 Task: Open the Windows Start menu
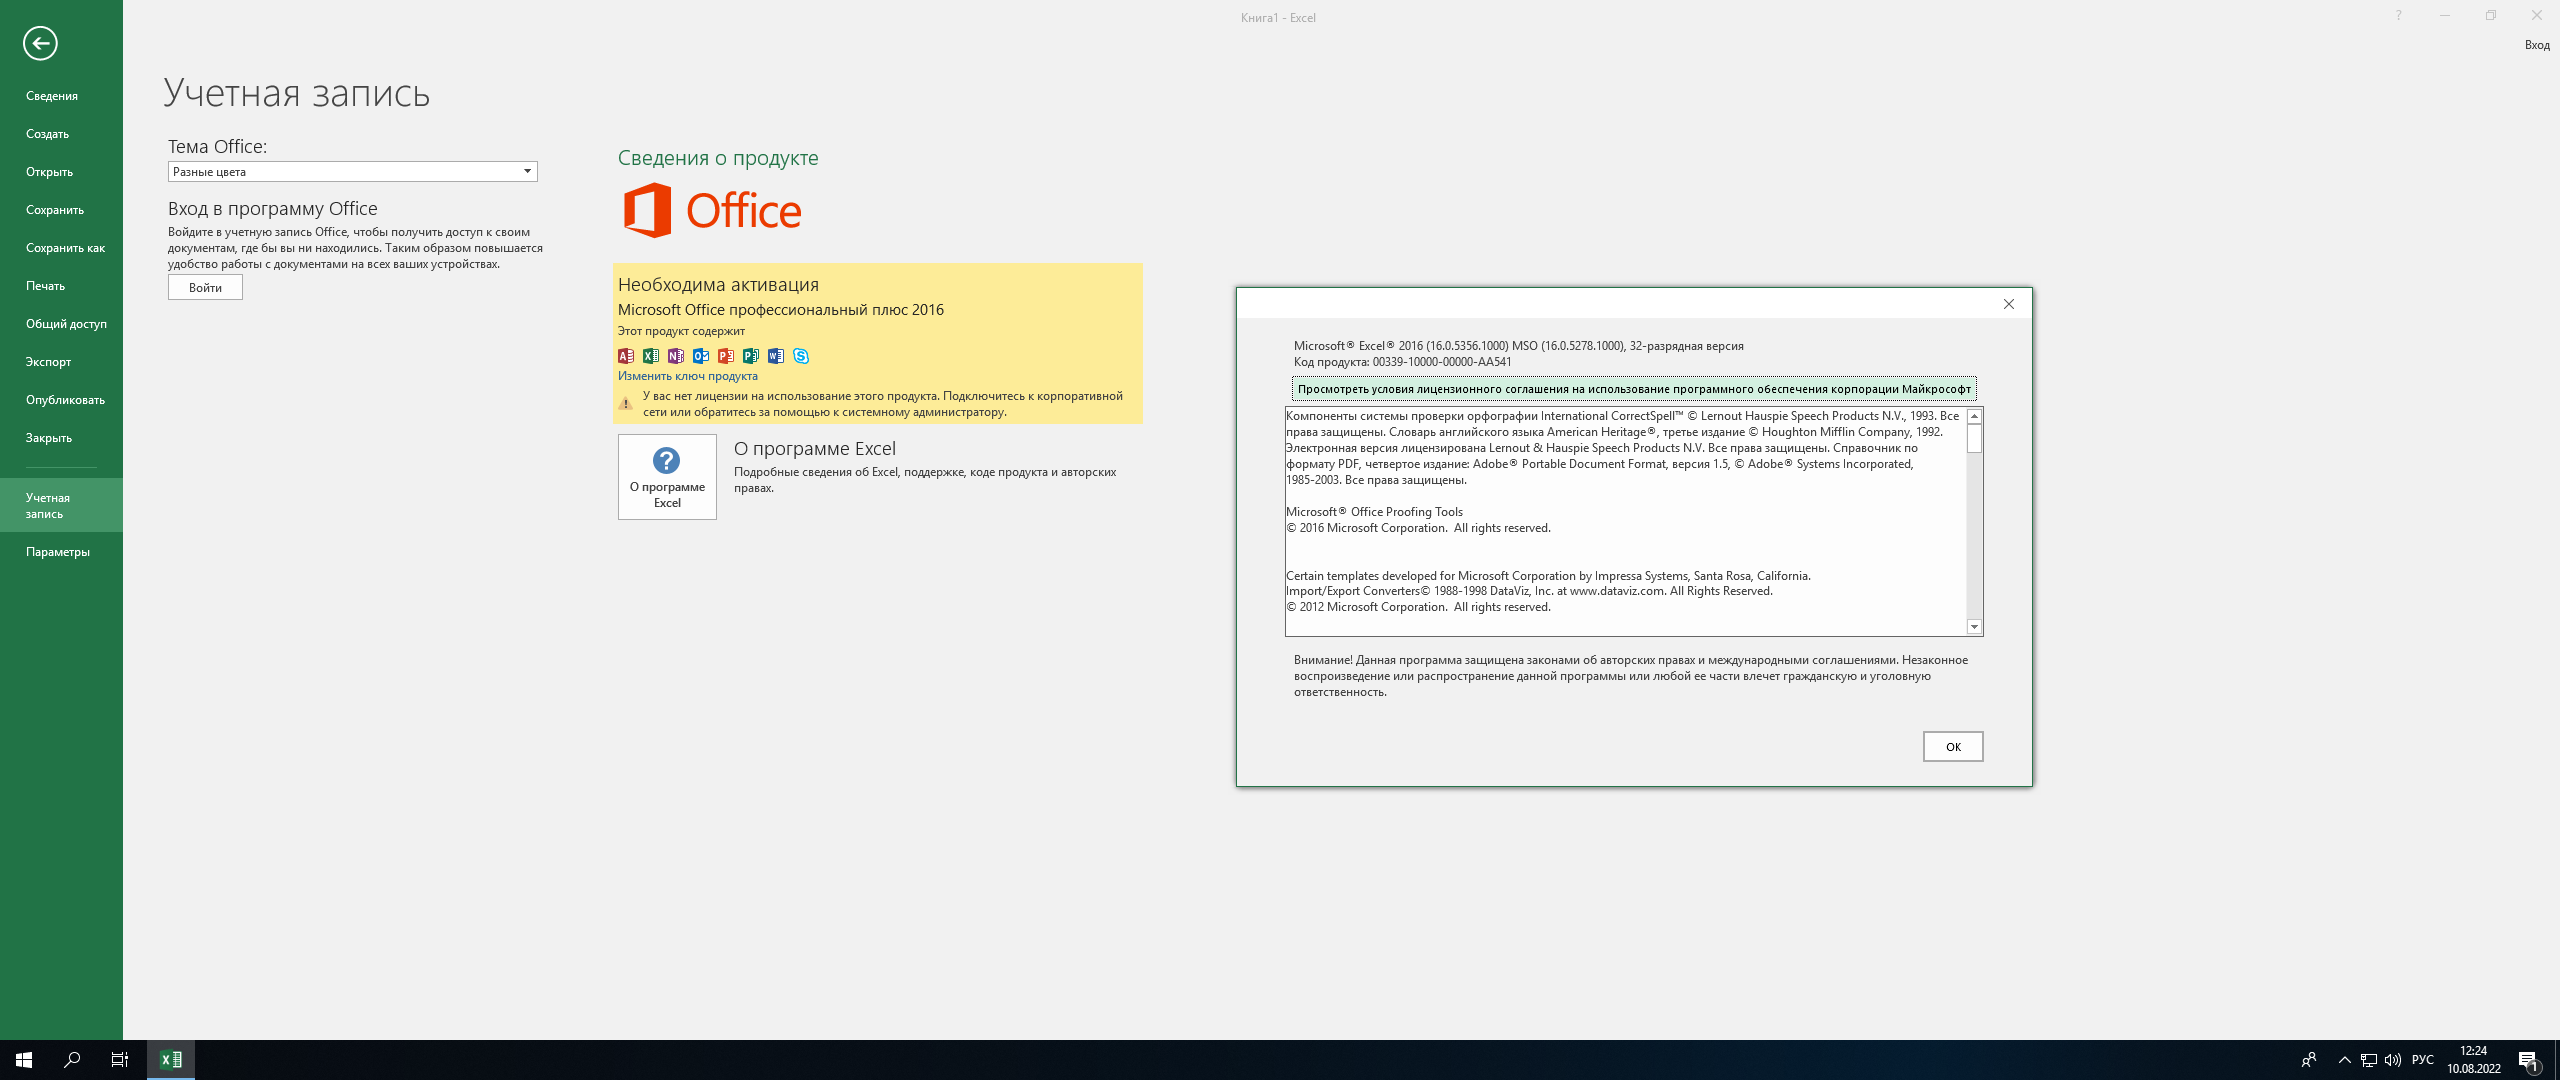click(24, 1060)
